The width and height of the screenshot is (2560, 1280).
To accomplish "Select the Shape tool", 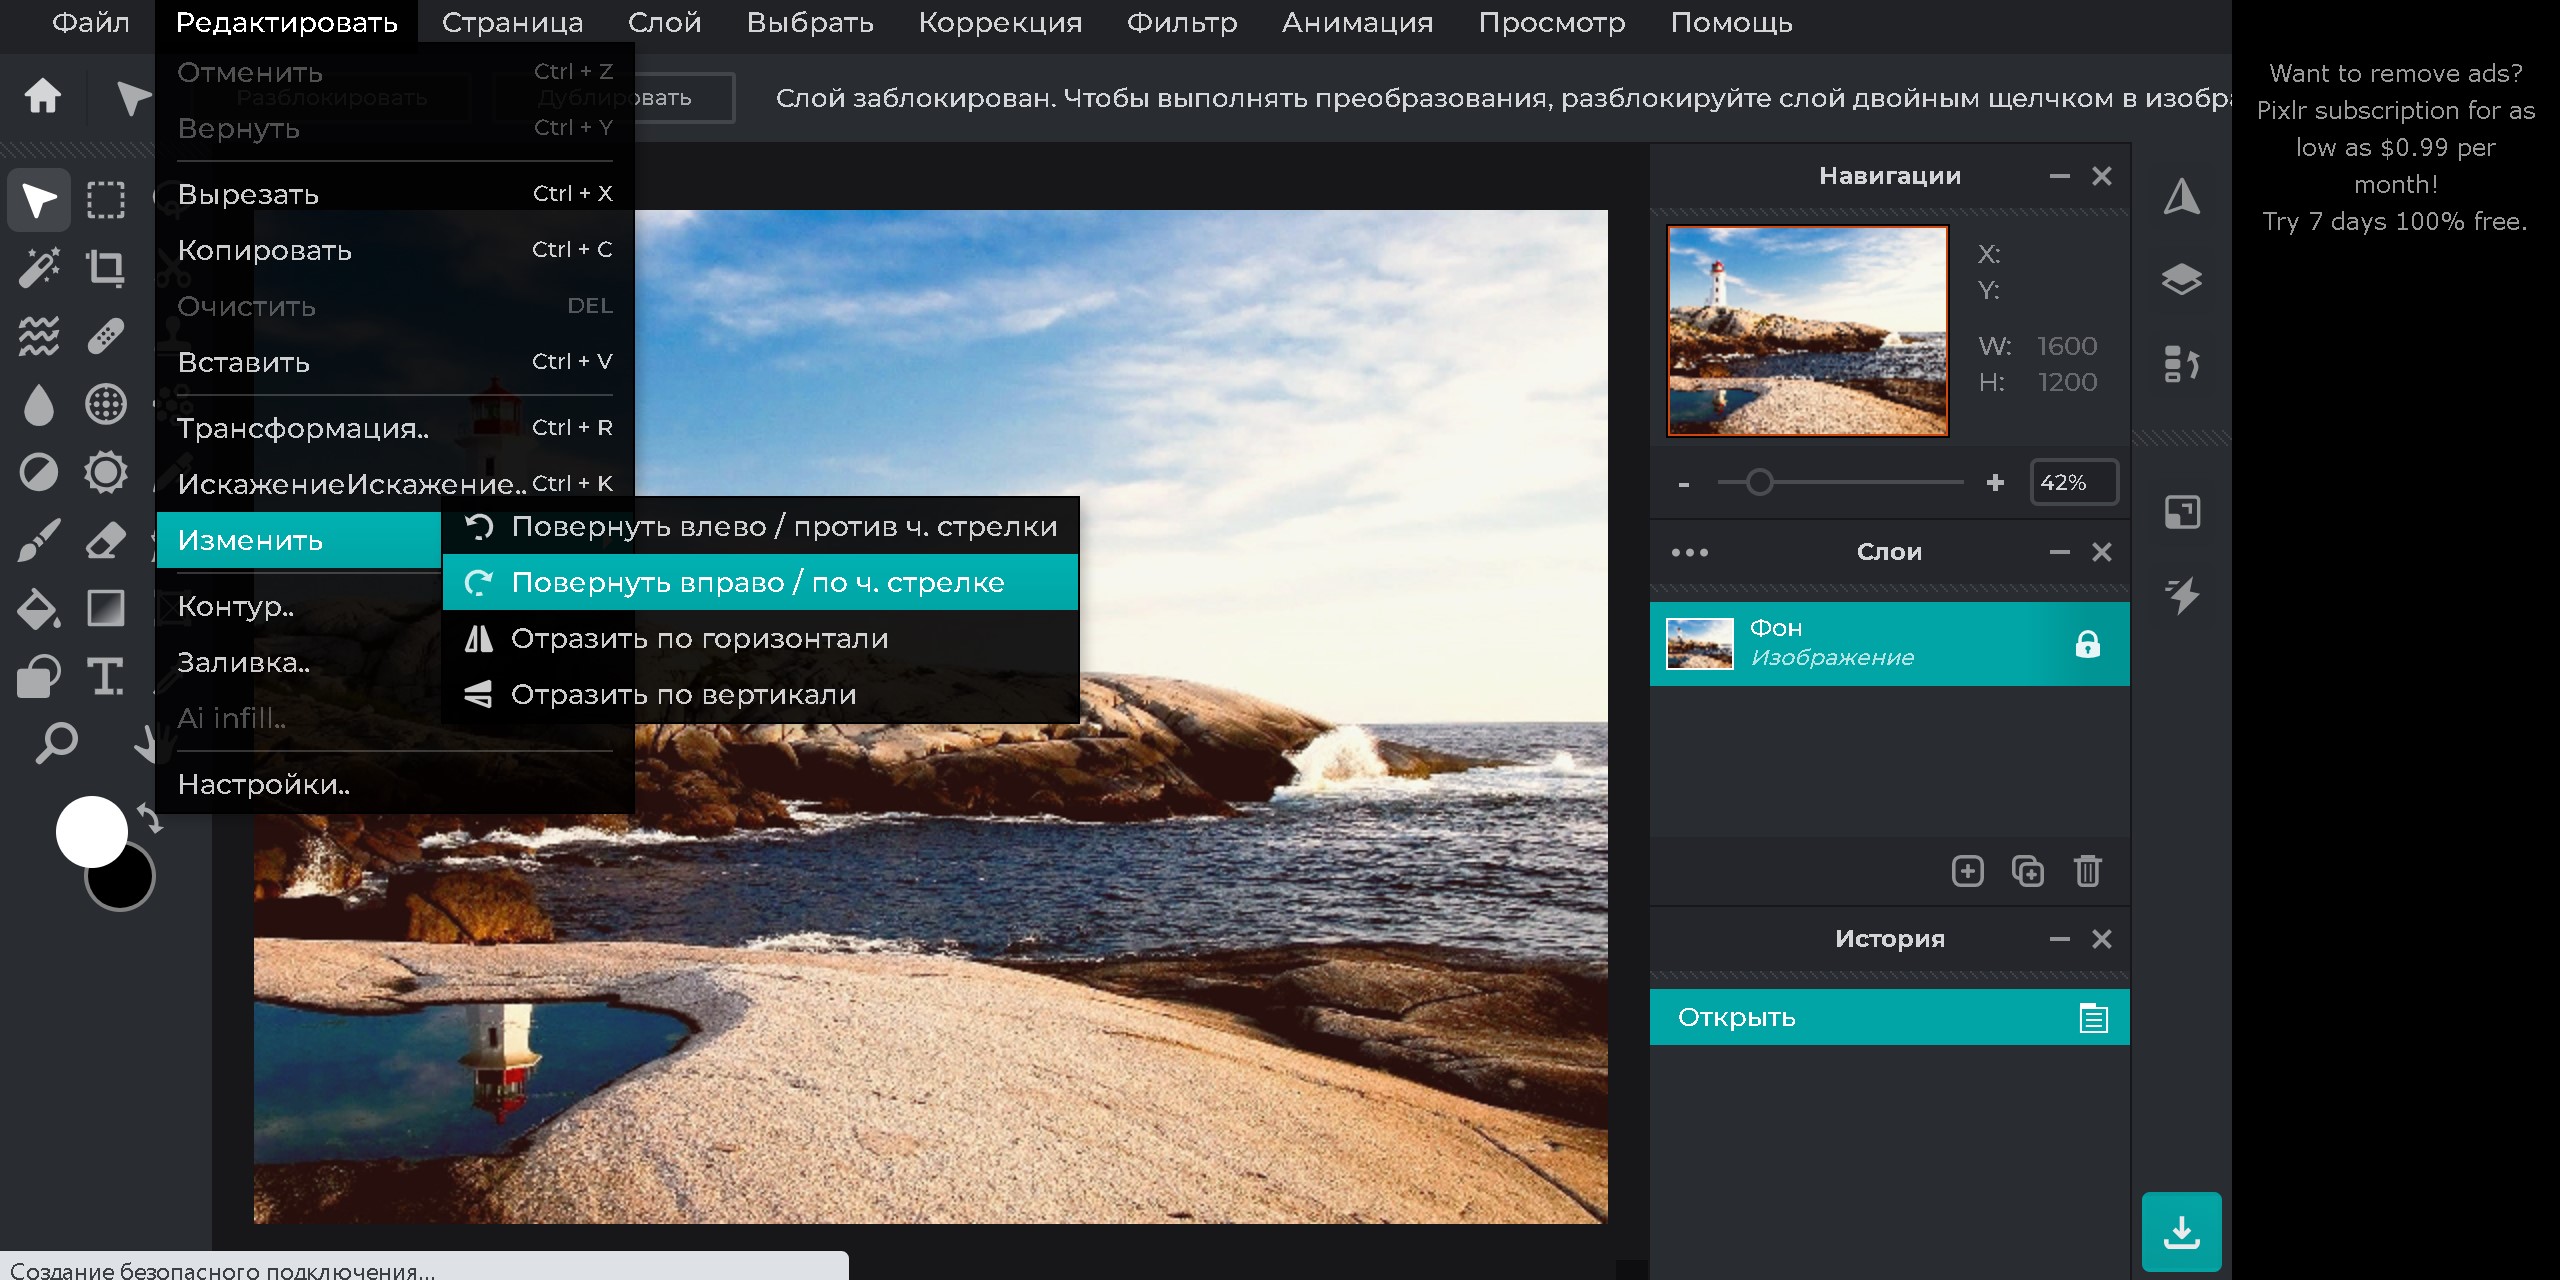I will [39, 676].
